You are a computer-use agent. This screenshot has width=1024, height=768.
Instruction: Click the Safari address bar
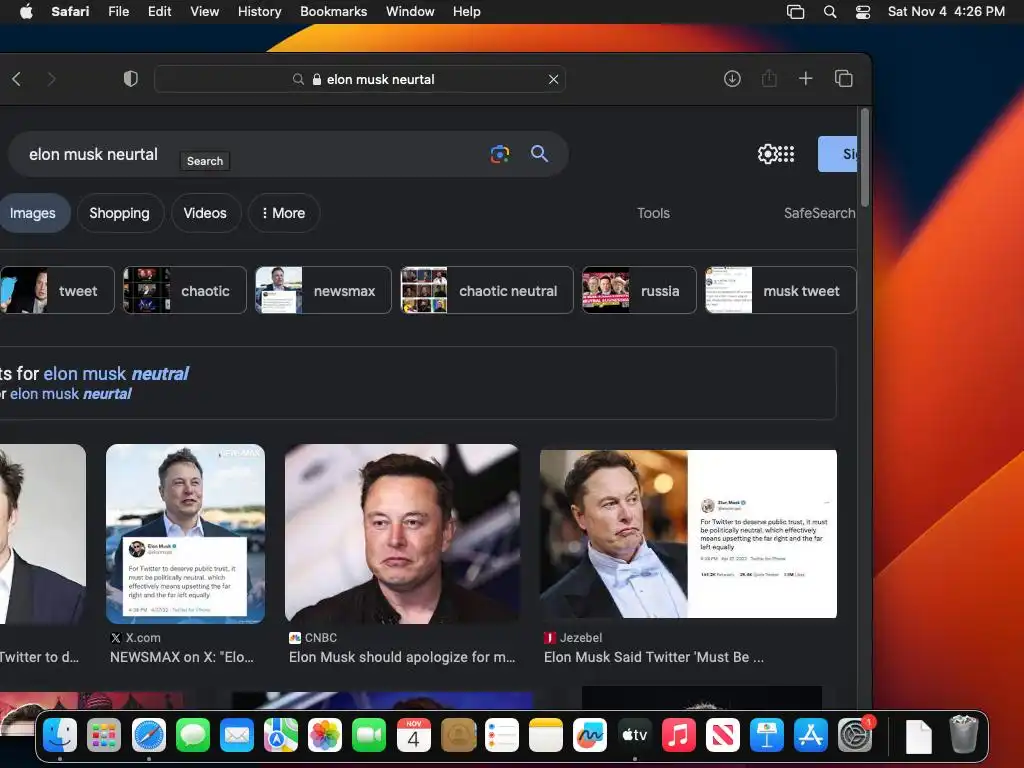coord(360,79)
